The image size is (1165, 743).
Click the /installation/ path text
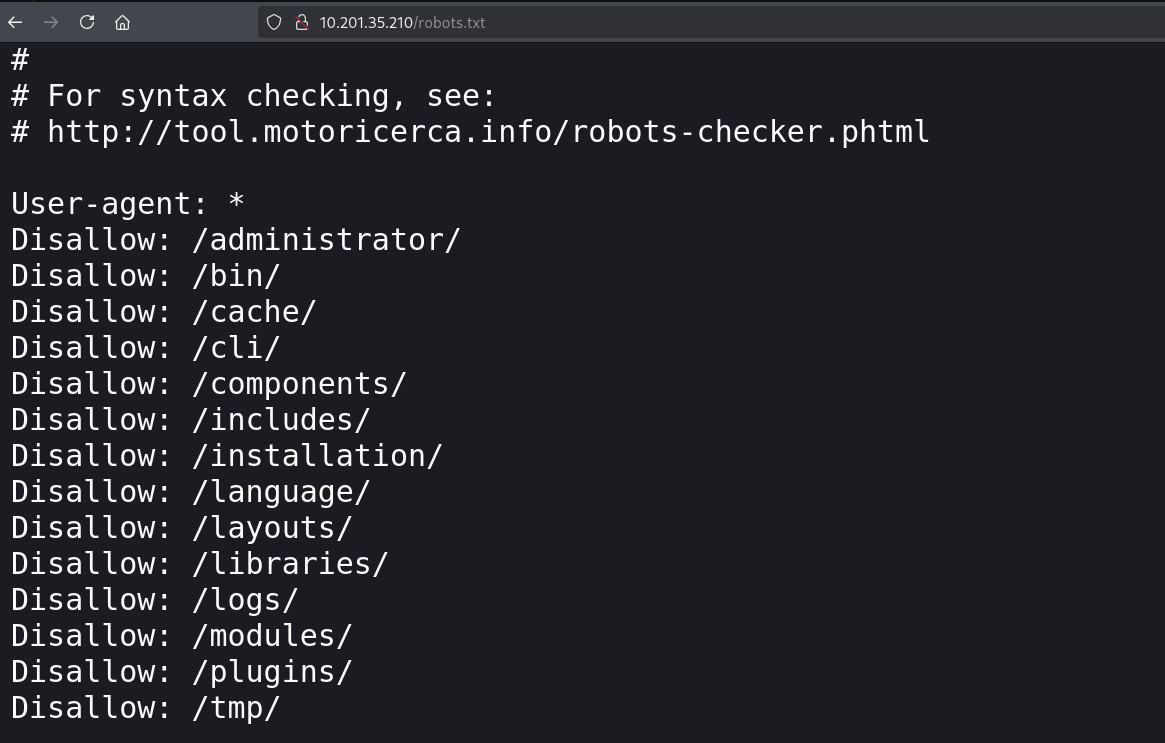coord(317,456)
